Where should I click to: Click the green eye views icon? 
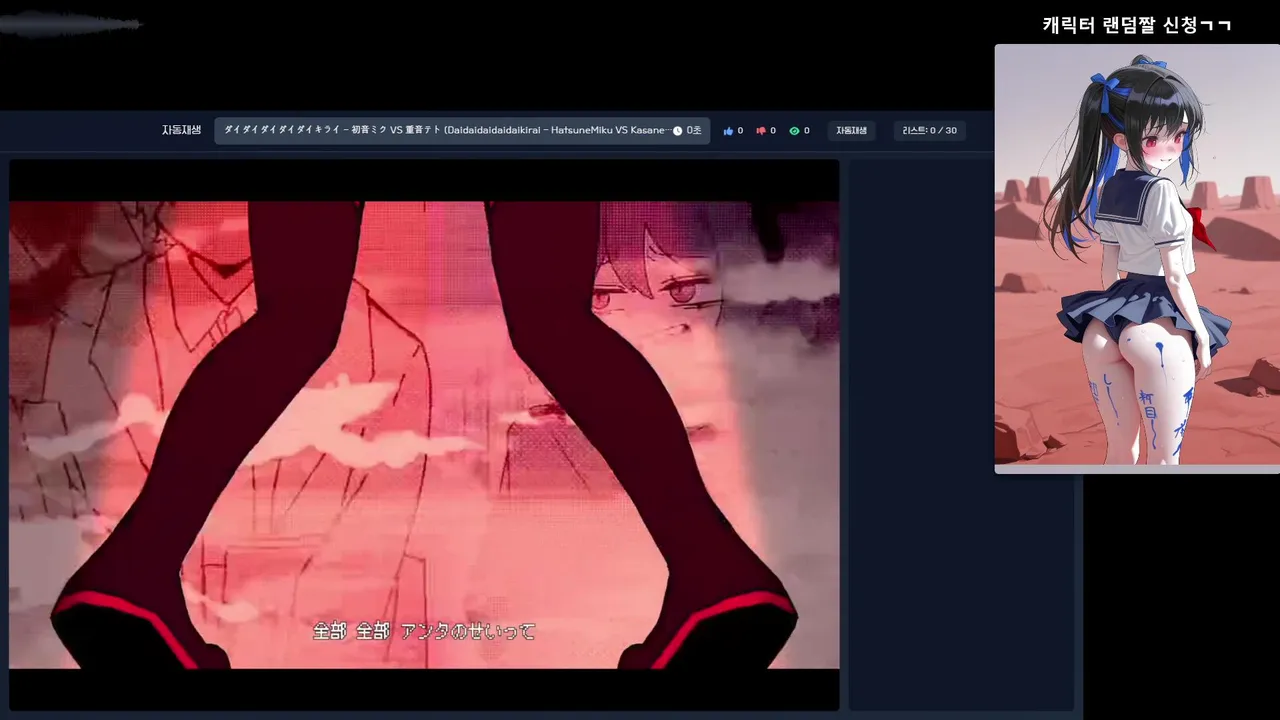pyautogui.click(x=794, y=131)
